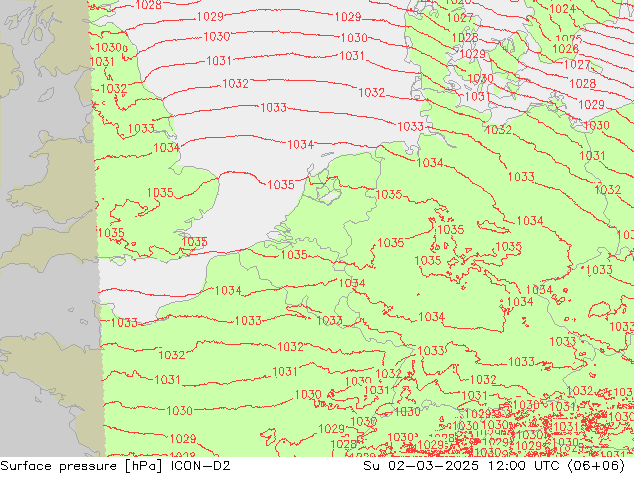This screenshot has height=490, width=634.
Task: Click the 1034 isobar label over open North Sea
Action: tap(300, 144)
